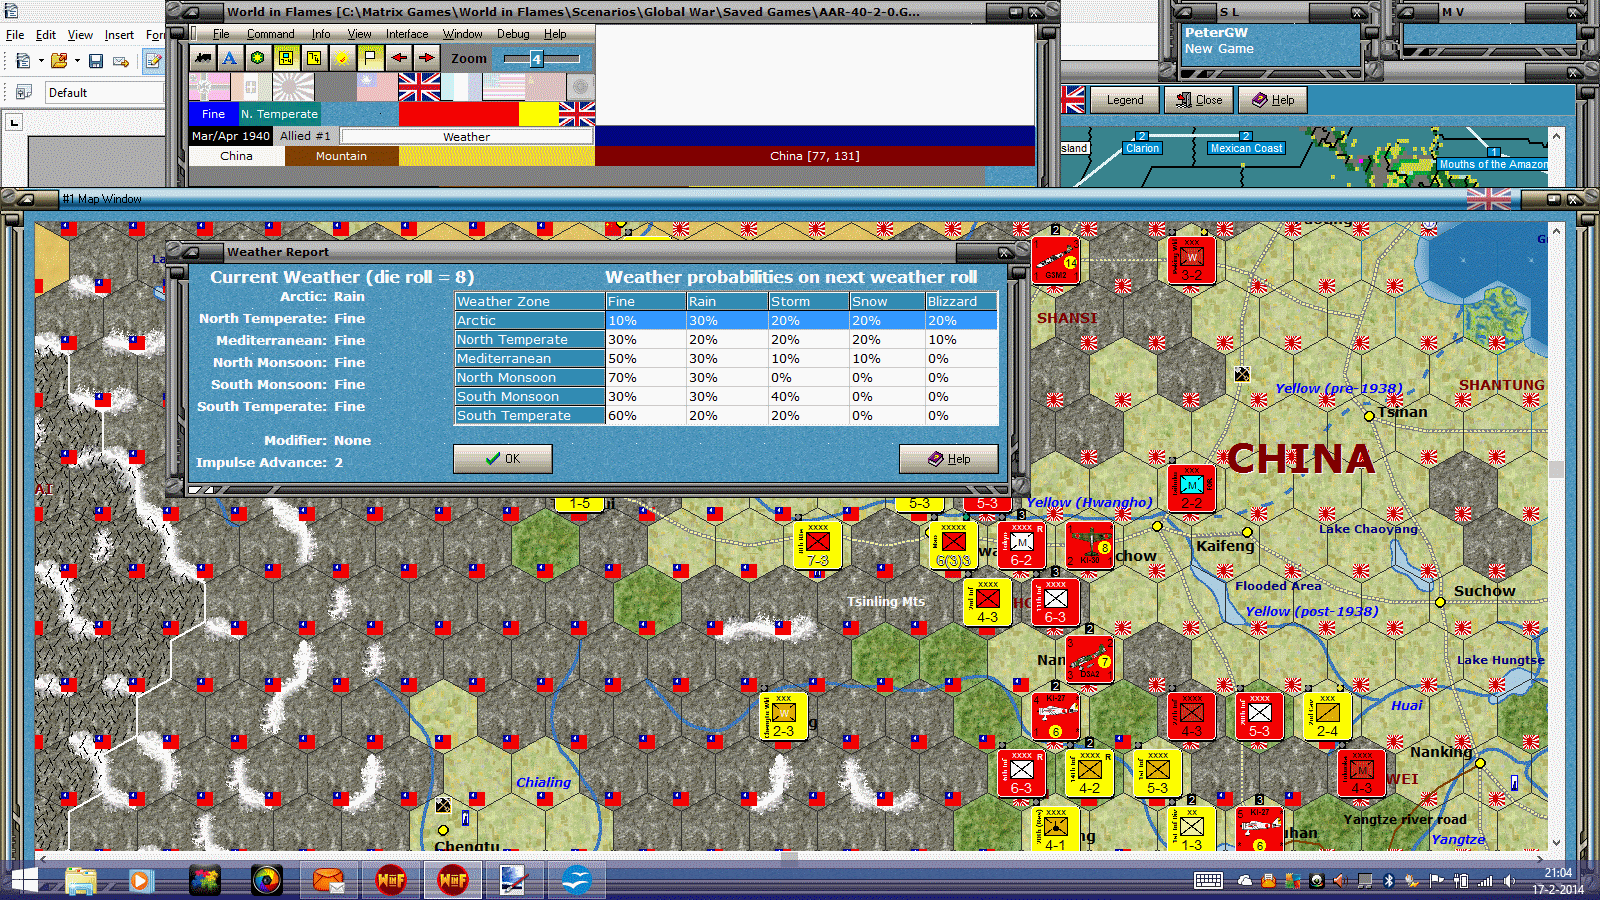
Task: Click the Weather phase field
Action: [467, 136]
